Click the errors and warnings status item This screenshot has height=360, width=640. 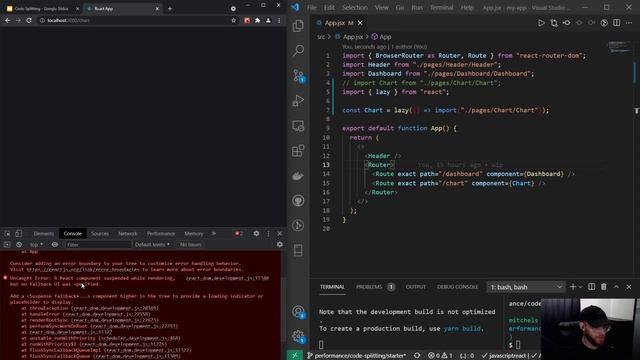440,356
